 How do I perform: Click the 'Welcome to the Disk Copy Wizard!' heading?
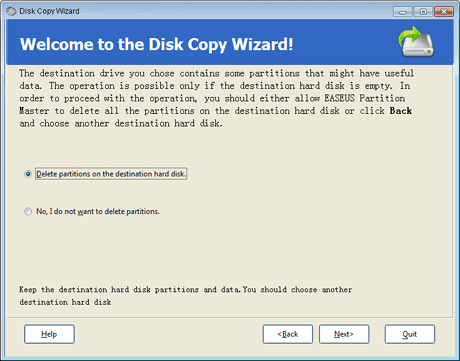tap(156, 44)
